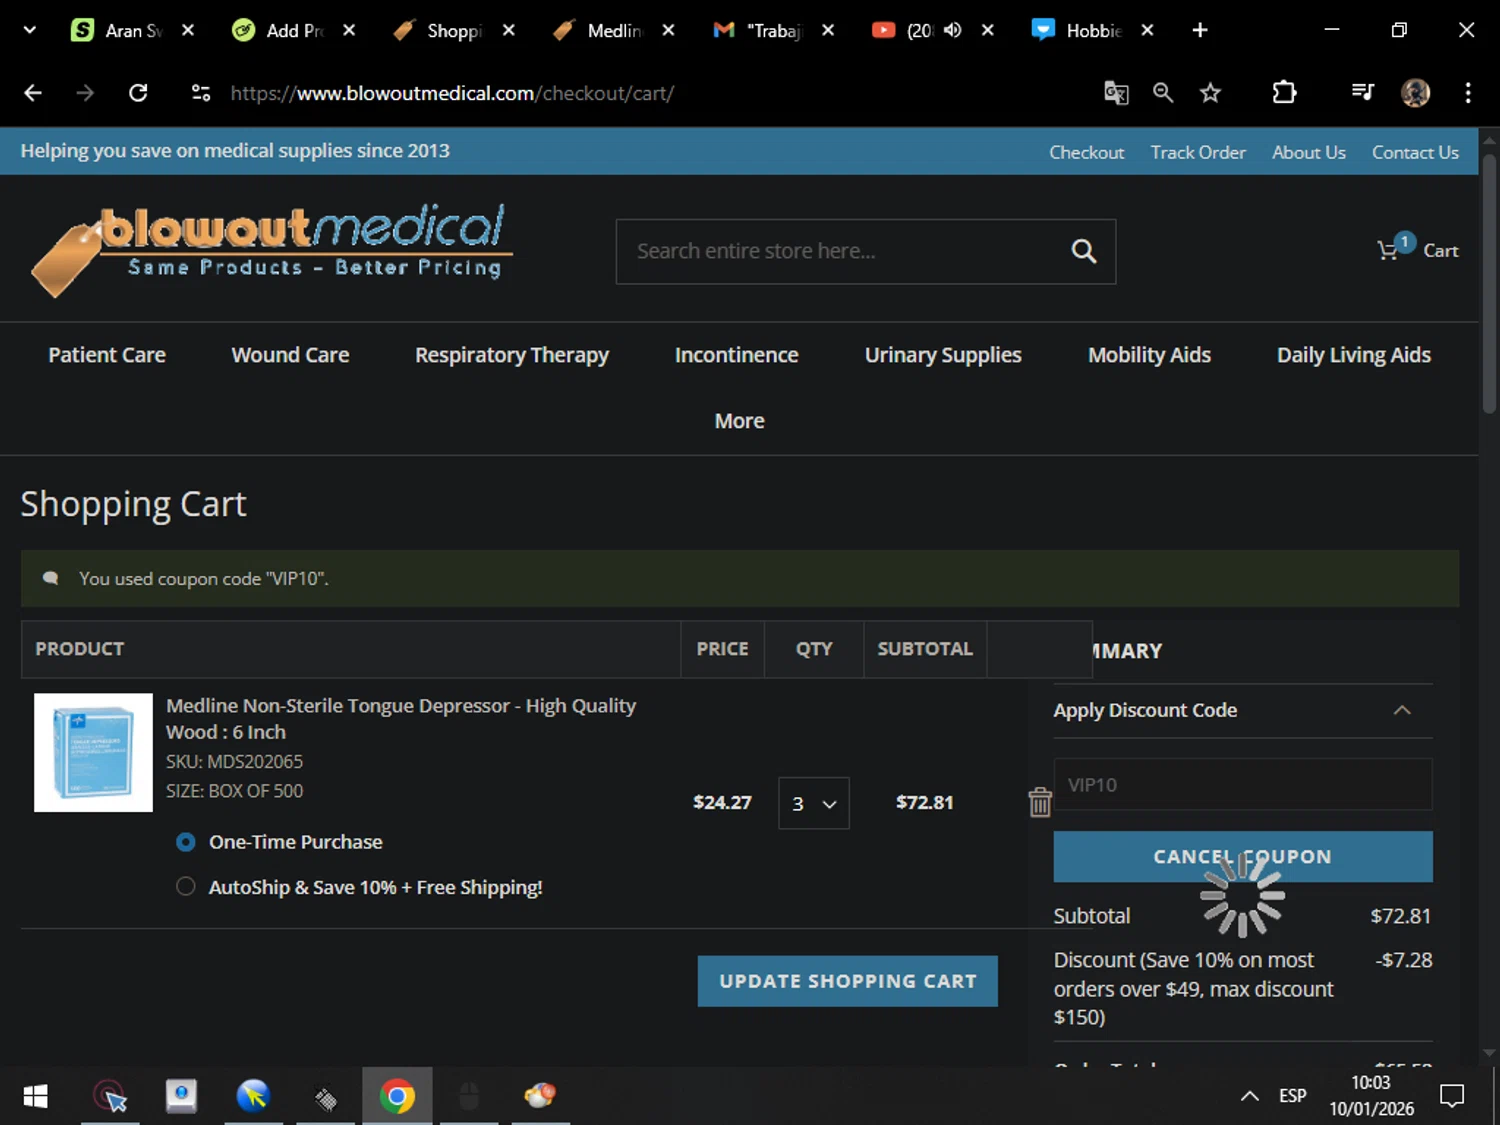Viewport: 1500px width, 1125px height.
Task: Click Update Shopping Cart button
Action: point(848,981)
